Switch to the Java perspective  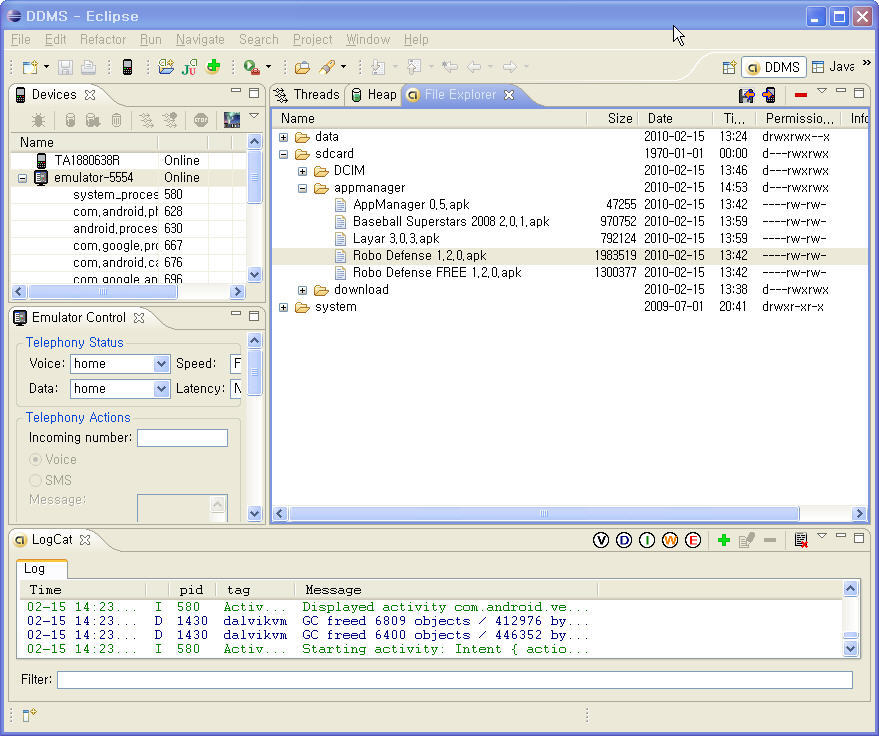coord(834,67)
